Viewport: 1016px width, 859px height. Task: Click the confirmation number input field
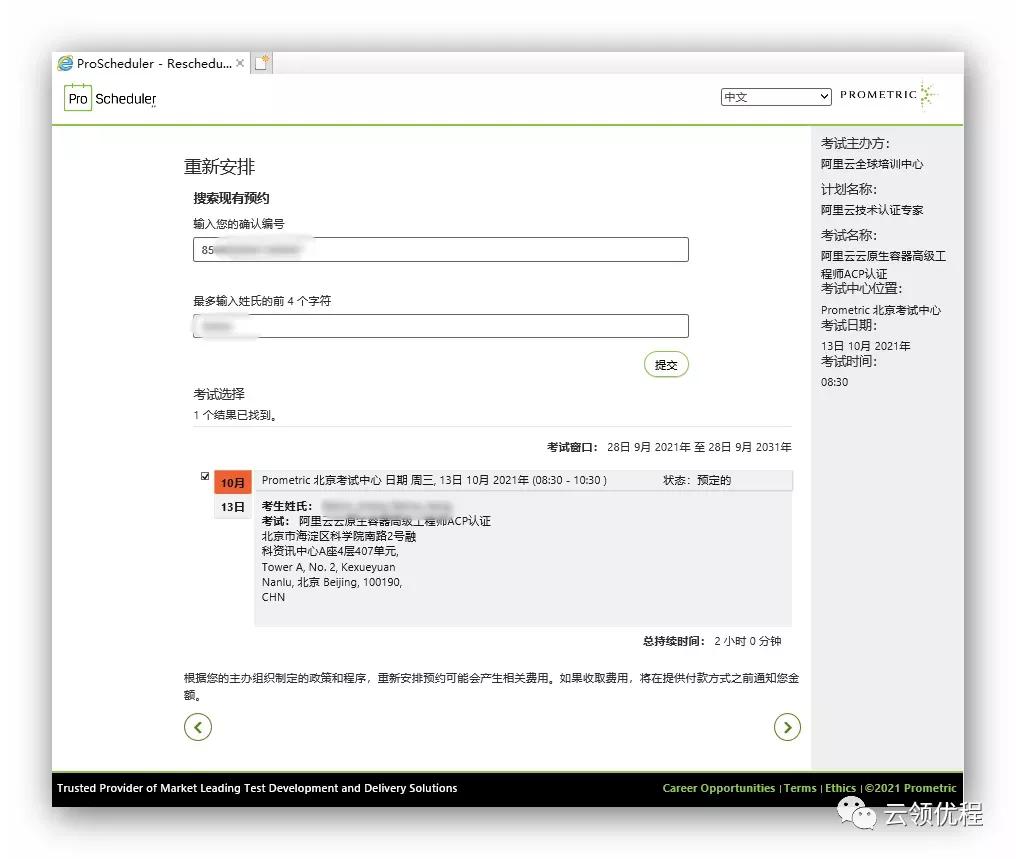click(440, 249)
